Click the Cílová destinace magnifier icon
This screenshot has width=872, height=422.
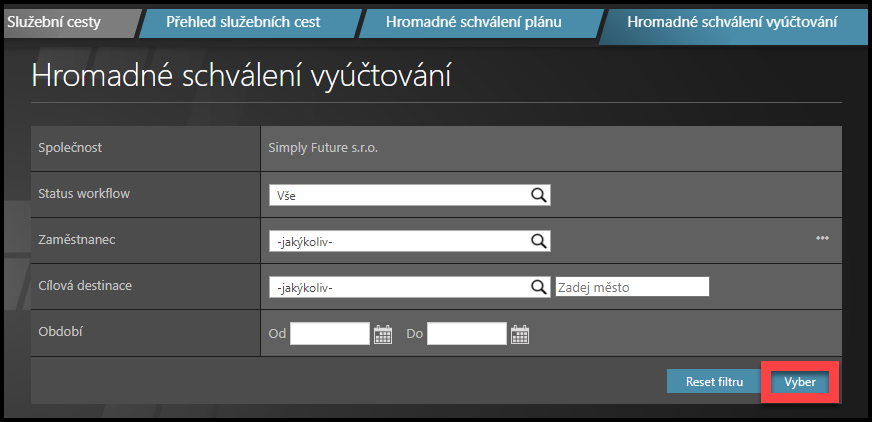tap(538, 287)
